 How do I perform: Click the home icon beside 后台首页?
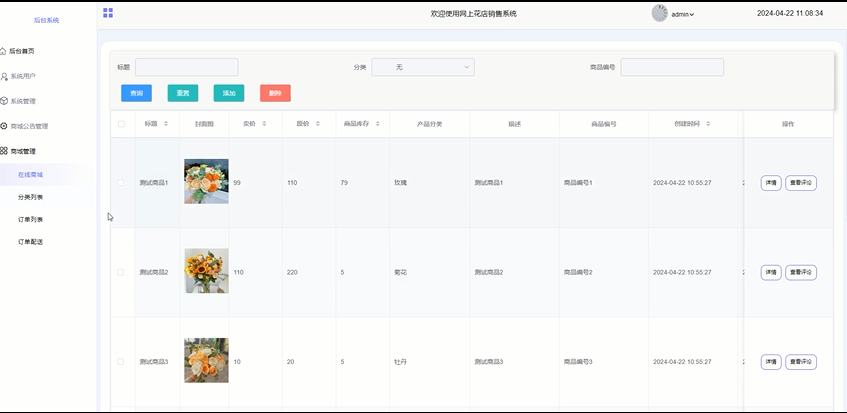(x=3, y=51)
